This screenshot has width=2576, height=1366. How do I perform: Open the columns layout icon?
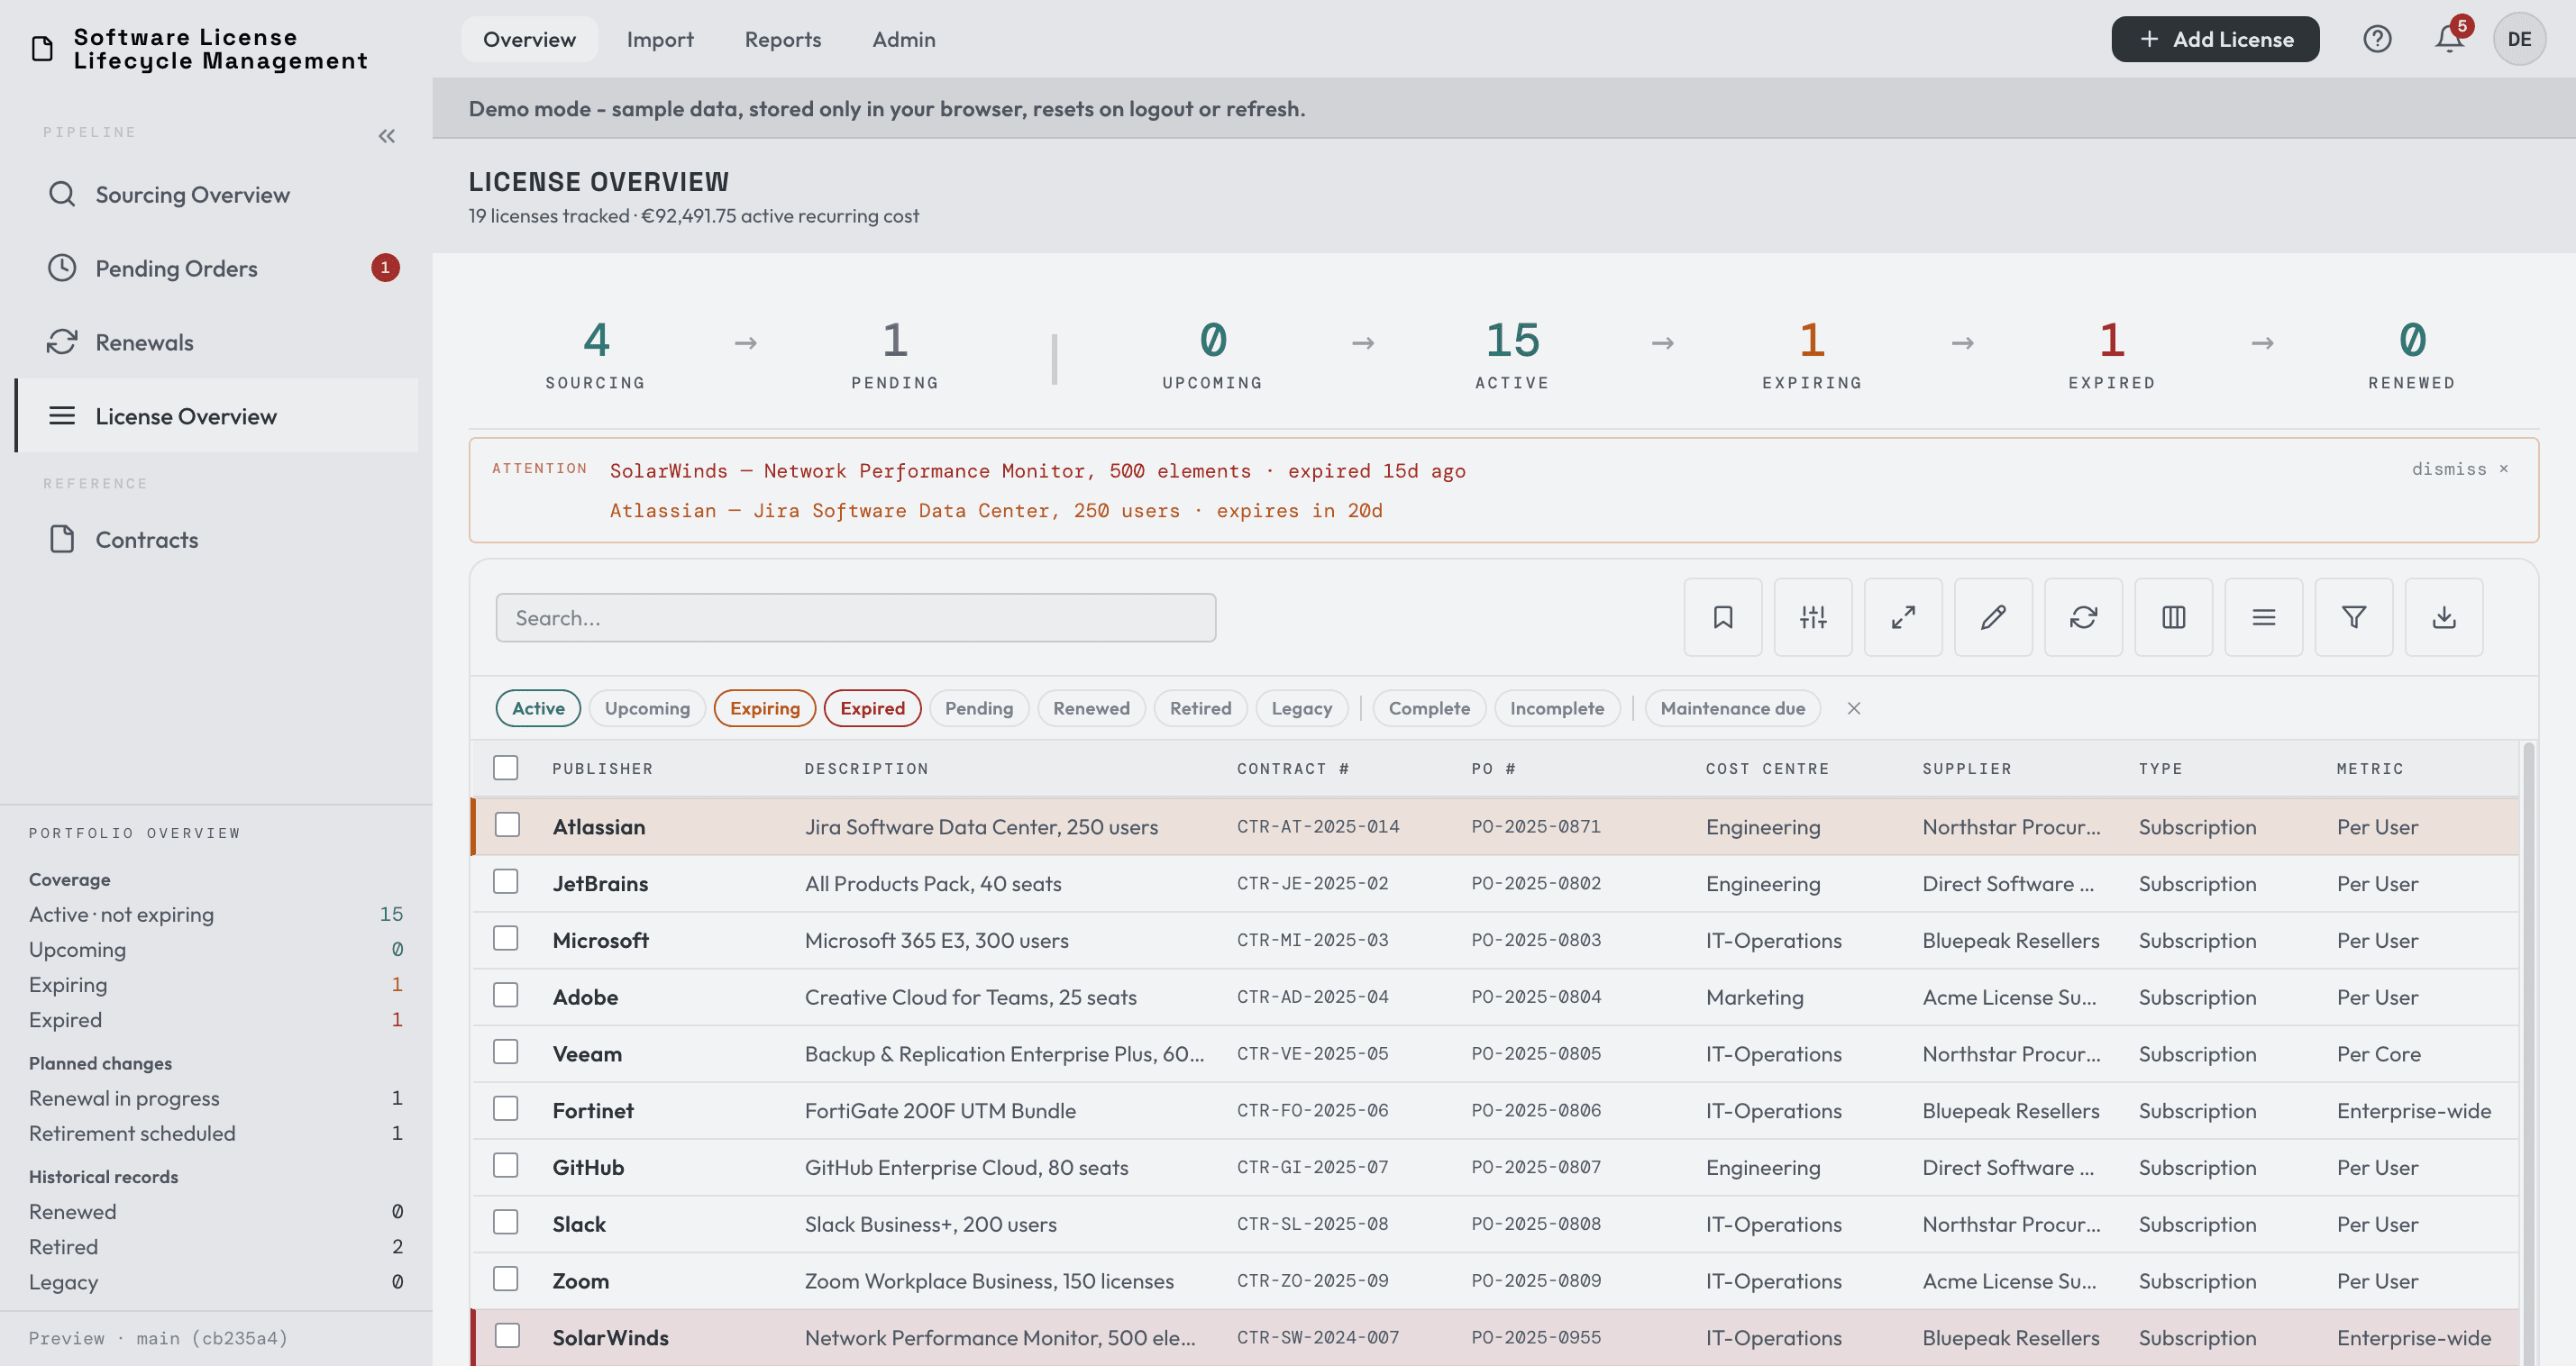[2172, 617]
